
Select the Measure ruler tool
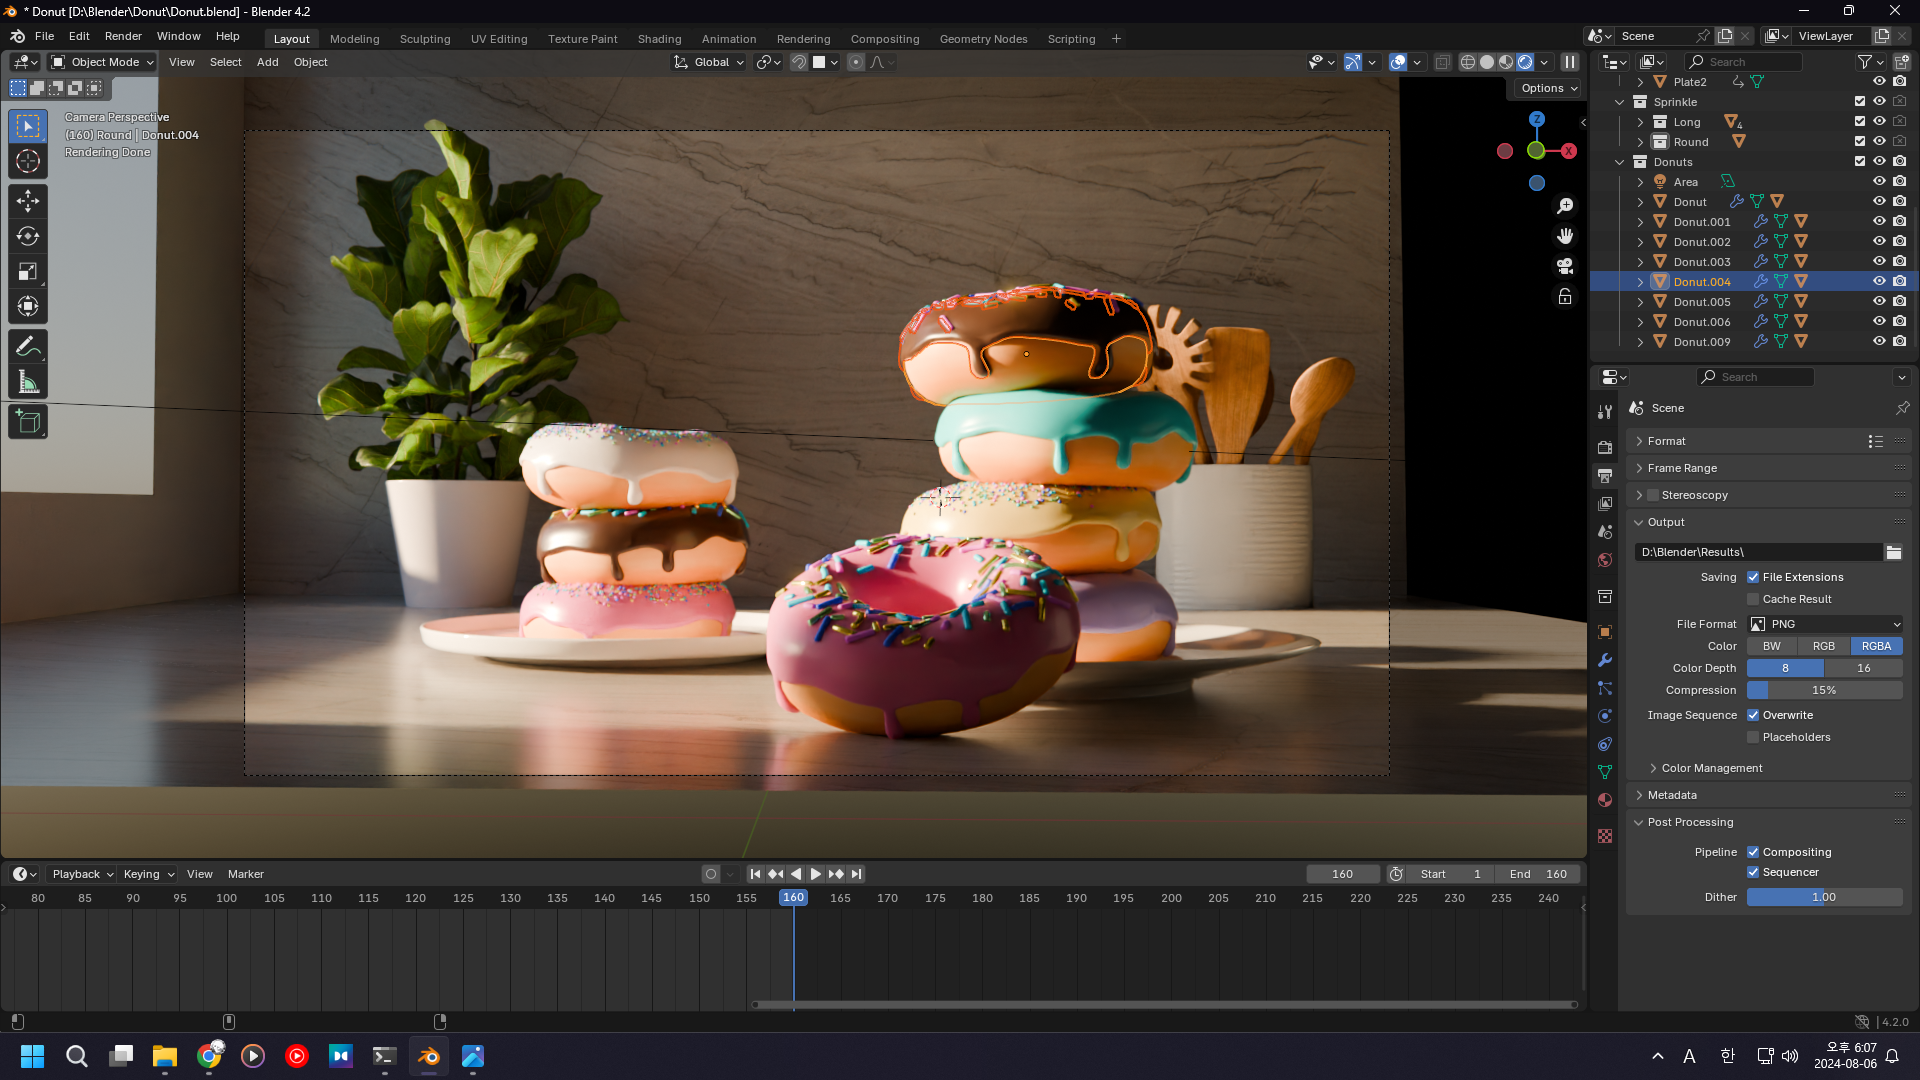(28, 382)
